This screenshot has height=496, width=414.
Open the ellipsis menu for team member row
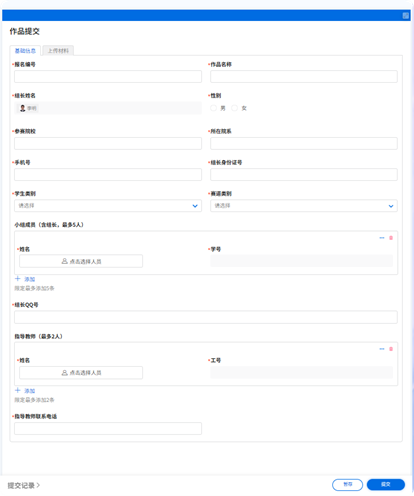coord(382,238)
